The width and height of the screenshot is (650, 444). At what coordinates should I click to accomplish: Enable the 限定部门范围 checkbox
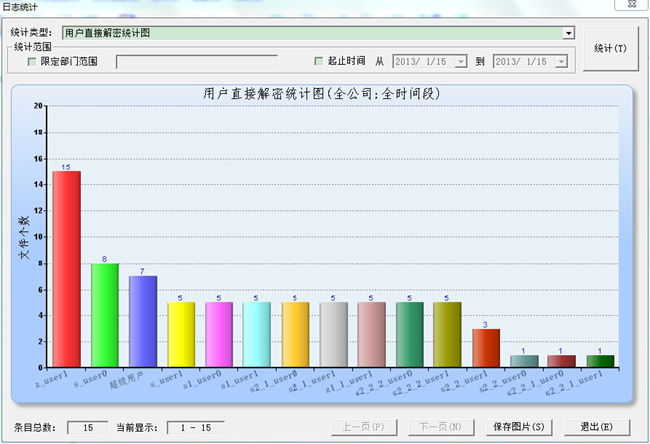32,61
